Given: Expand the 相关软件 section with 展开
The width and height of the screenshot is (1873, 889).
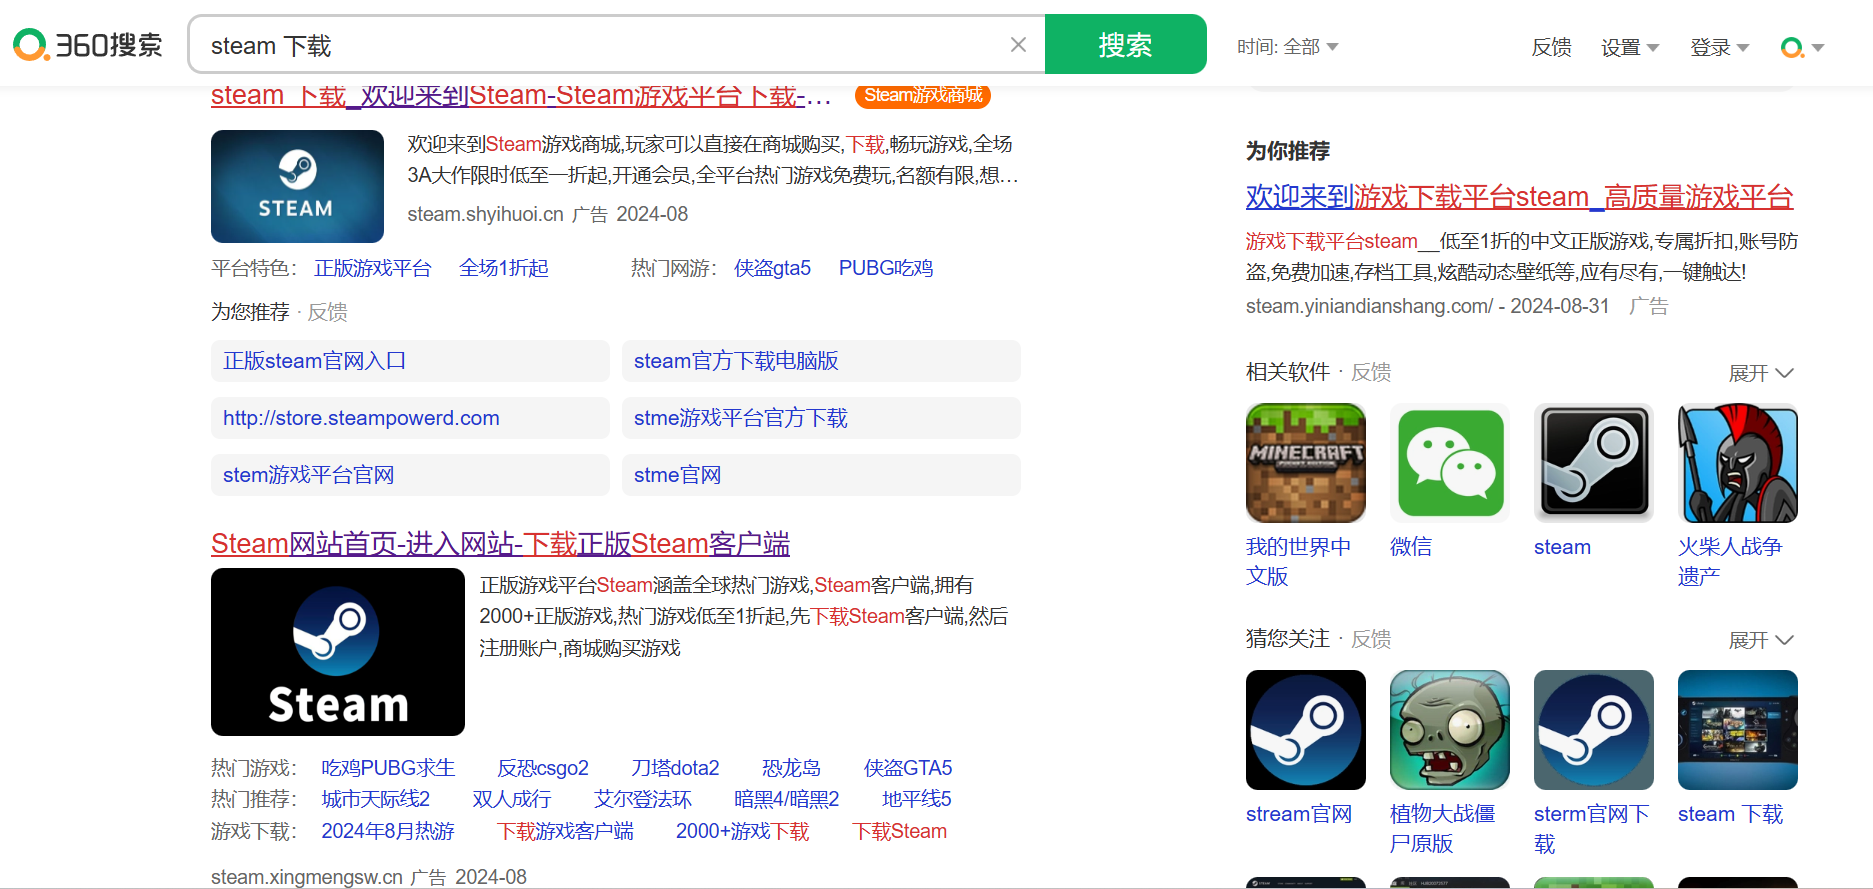Looking at the screenshot, I should pos(1760,373).
